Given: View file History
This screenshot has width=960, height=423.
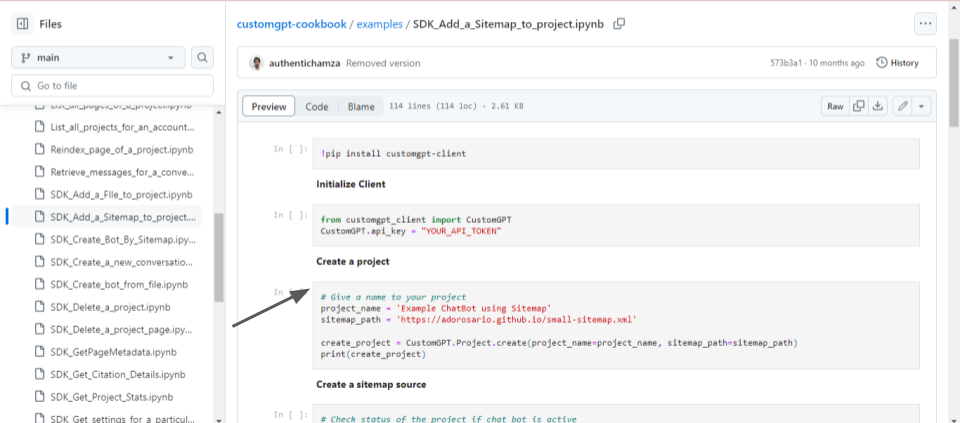Looking at the screenshot, I should coord(898,62).
